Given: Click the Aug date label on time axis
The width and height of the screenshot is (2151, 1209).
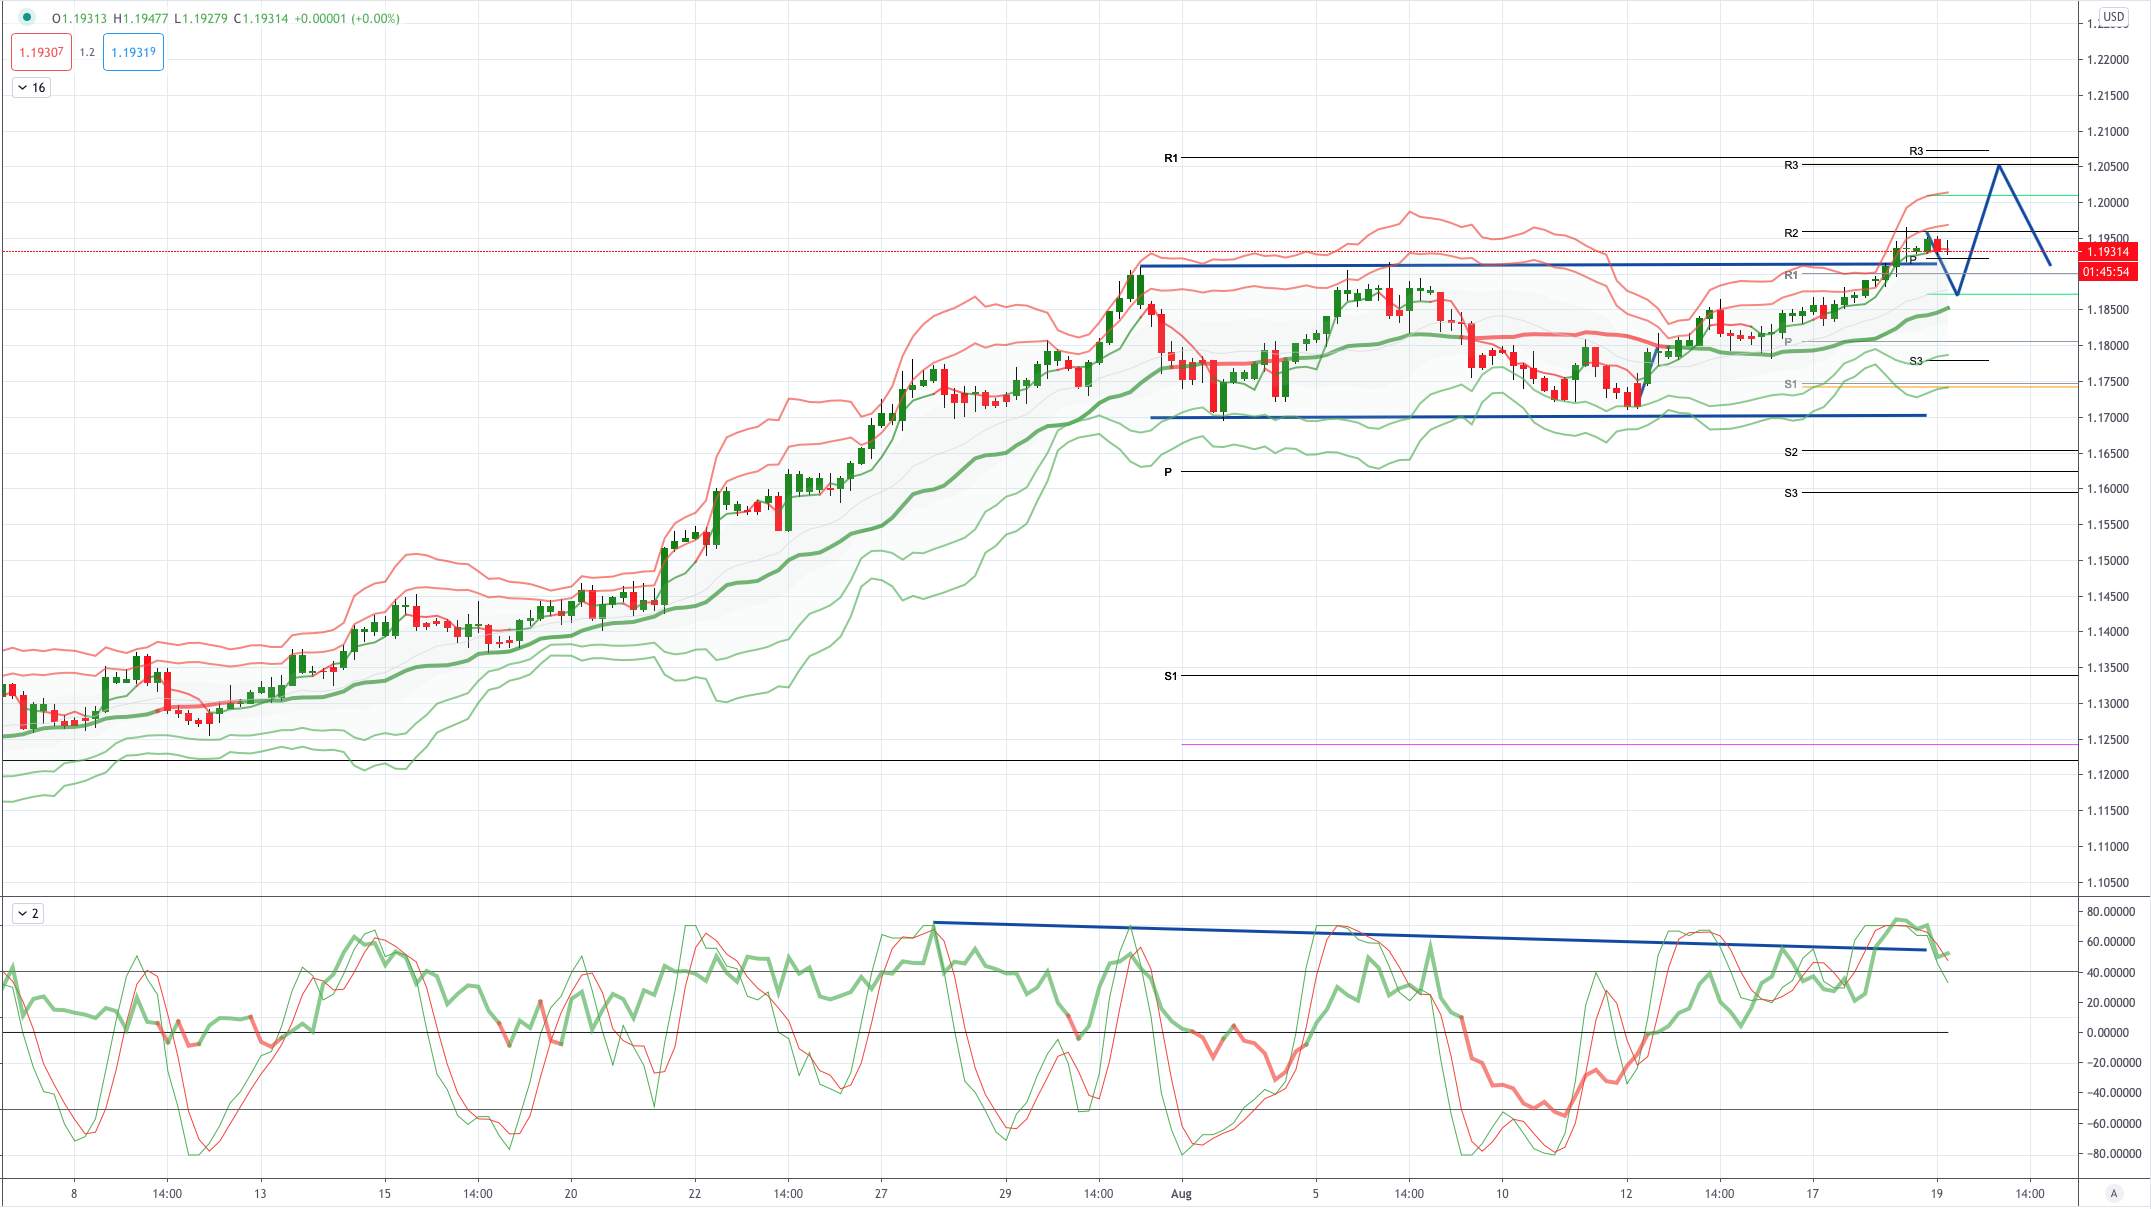Looking at the screenshot, I should 1181,1193.
